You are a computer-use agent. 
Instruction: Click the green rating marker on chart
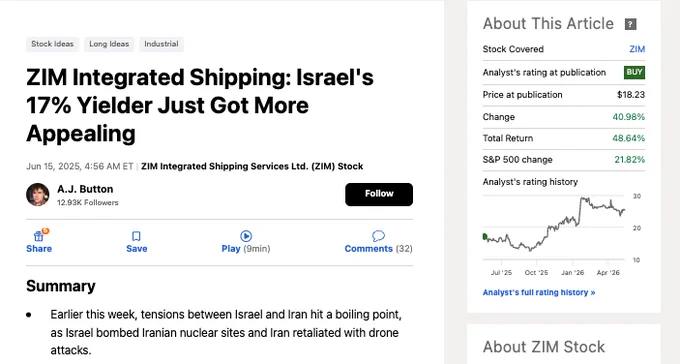[485, 236]
